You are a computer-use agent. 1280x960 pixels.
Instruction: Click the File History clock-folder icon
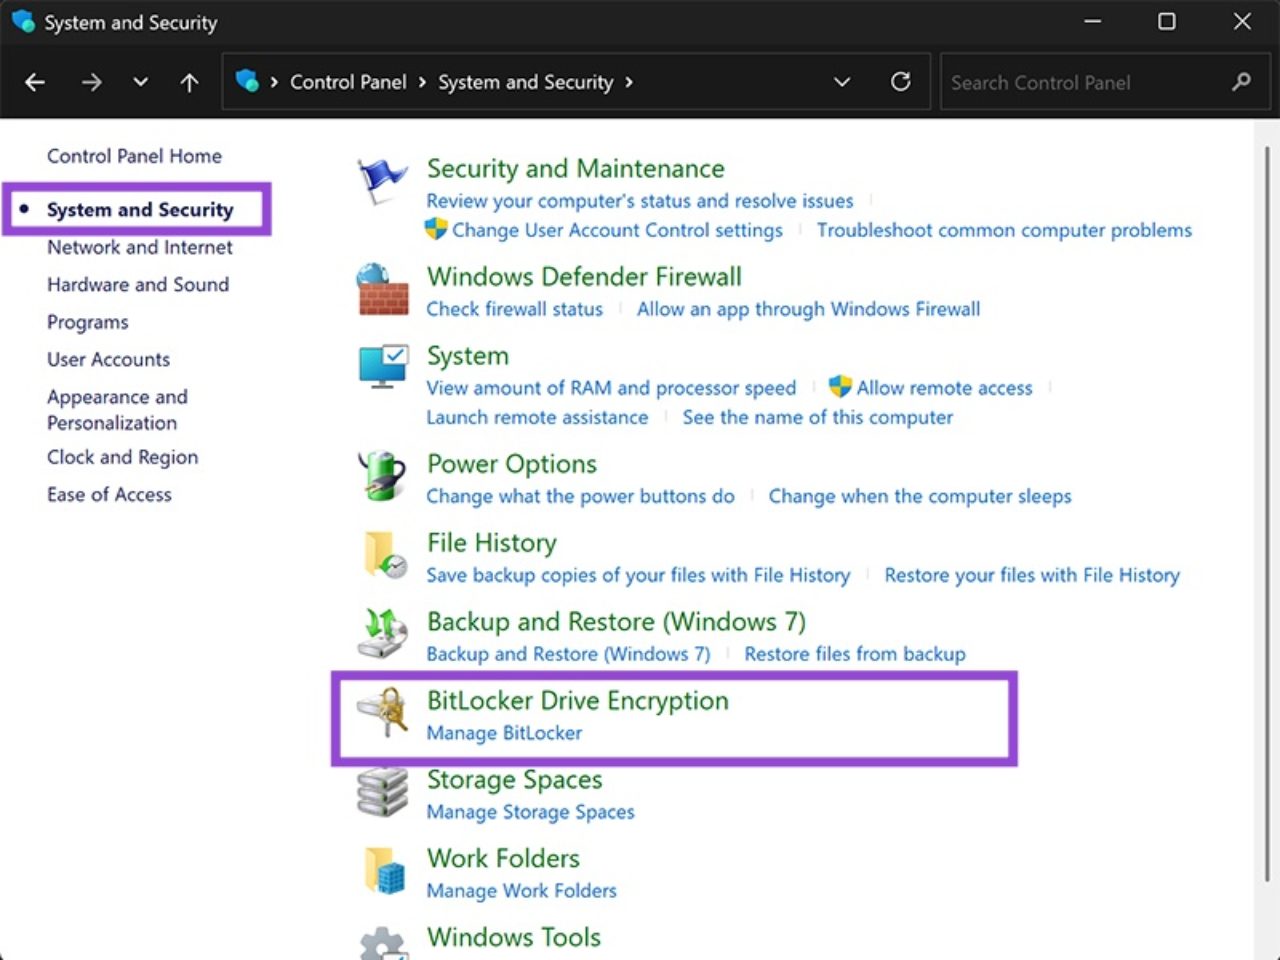click(x=382, y=556)
